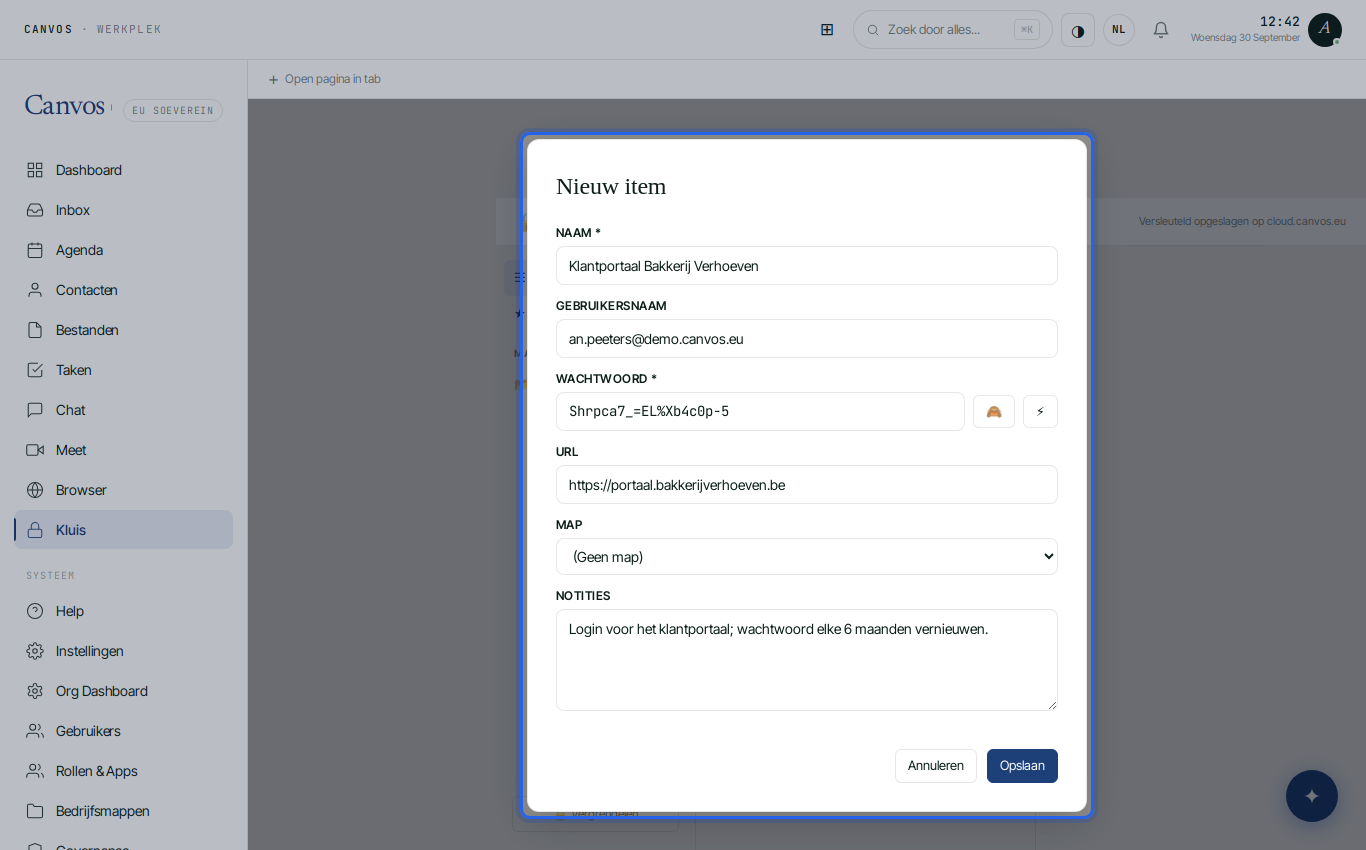Open notifications with the bell icon
The width and height of the screenshot is (1366, 850).
tap(1161, 30)
